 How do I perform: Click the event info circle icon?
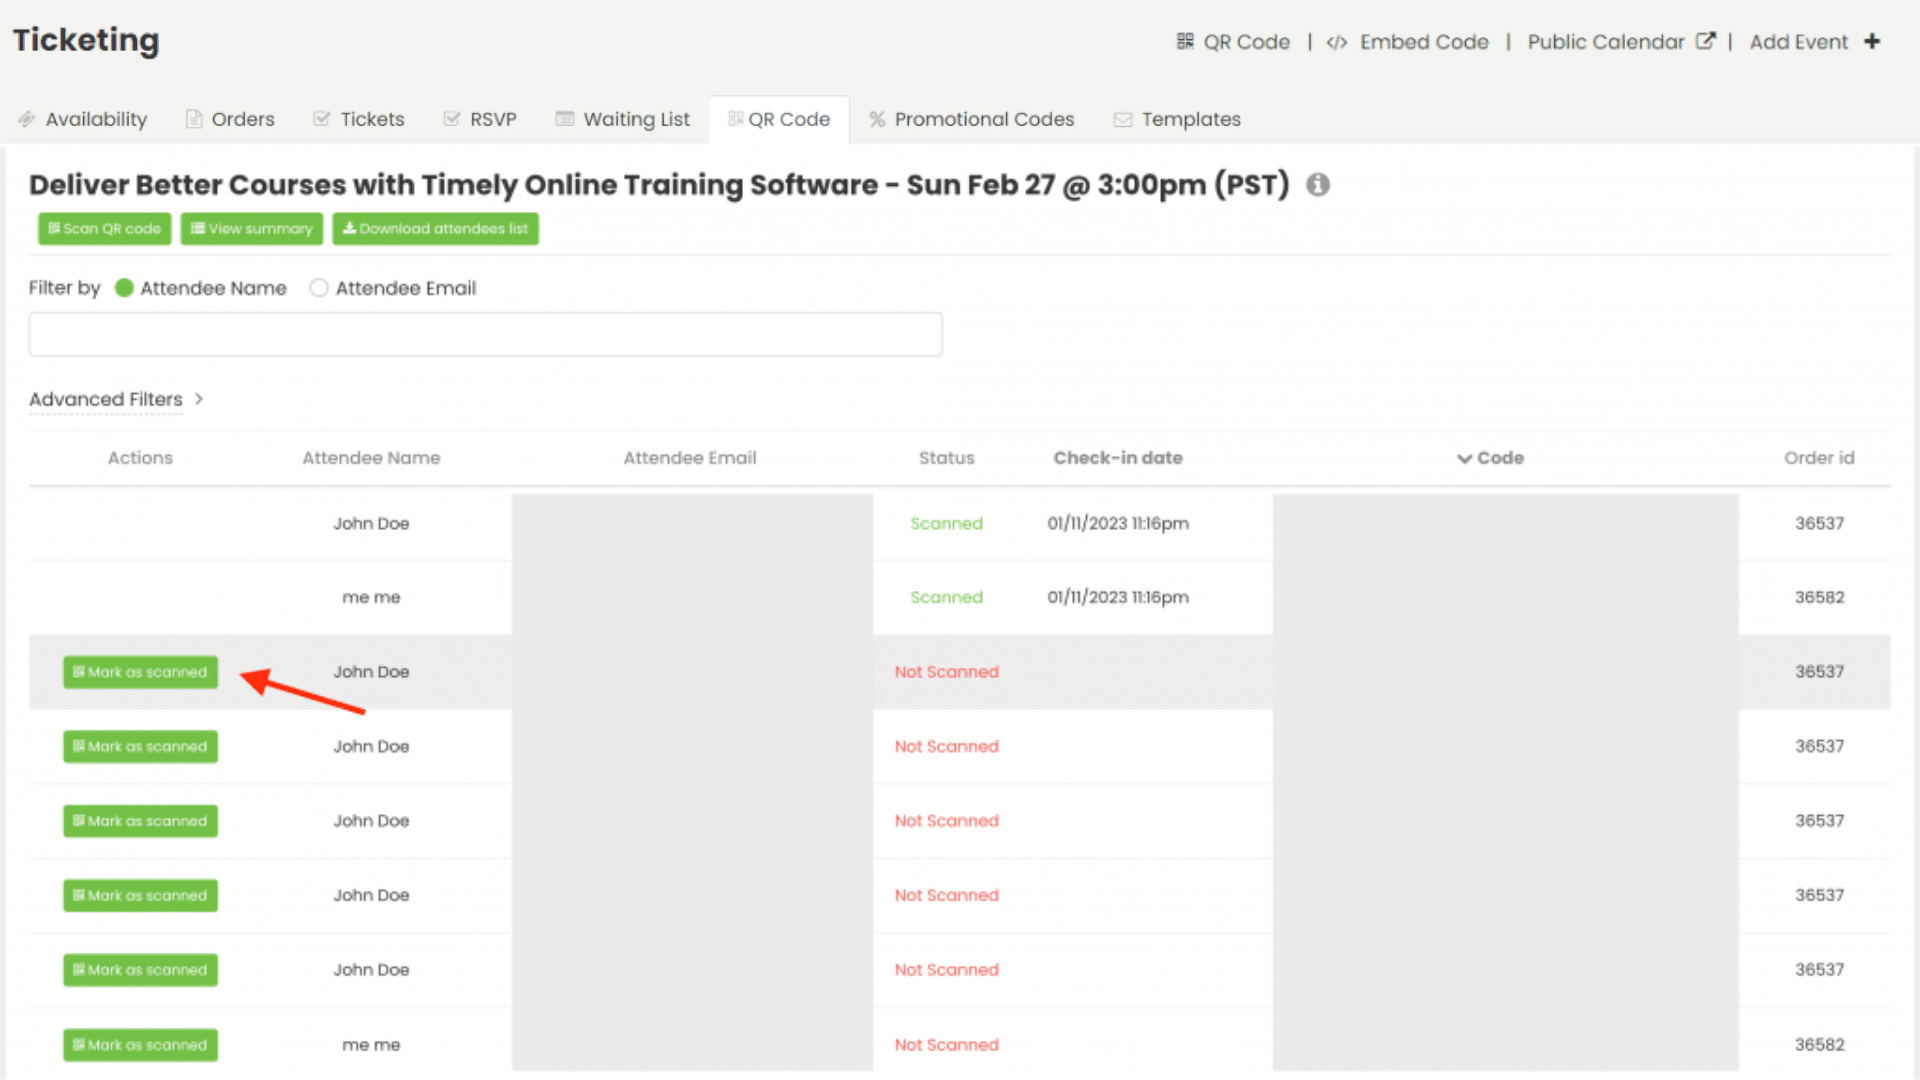tap(1318, 185)
